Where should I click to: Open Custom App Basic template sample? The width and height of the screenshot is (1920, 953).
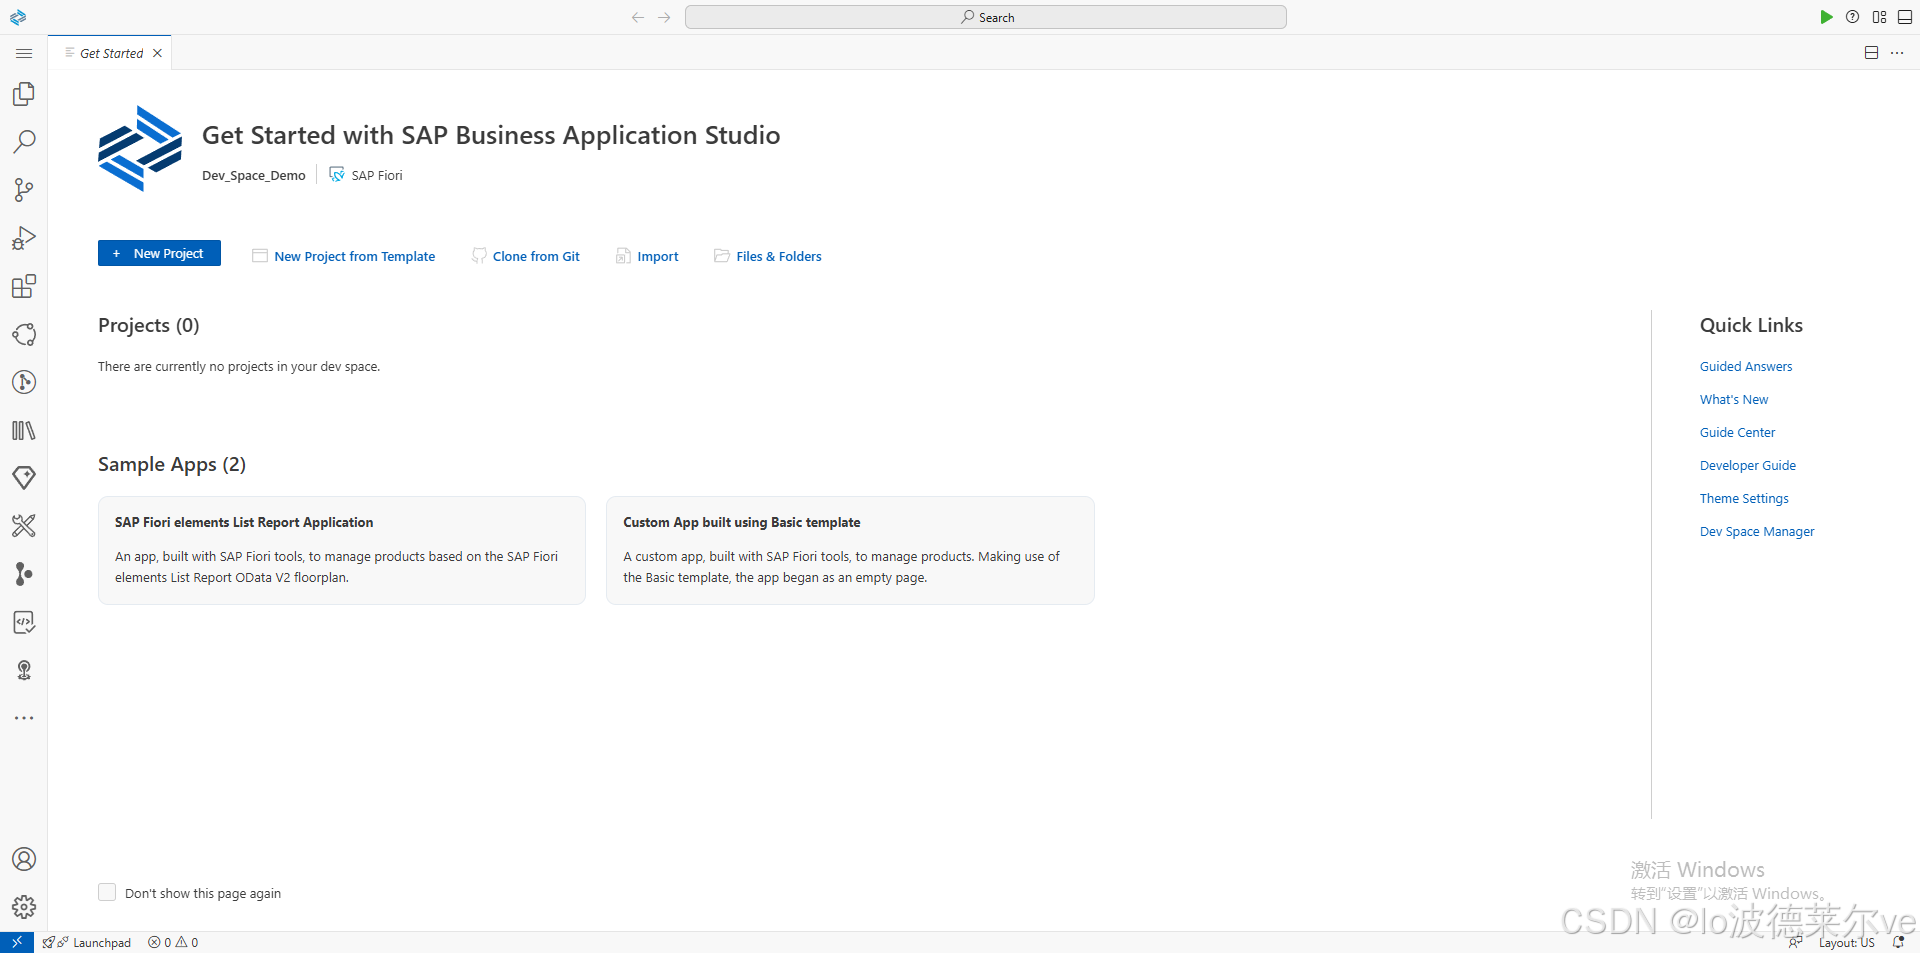point(850,550)
